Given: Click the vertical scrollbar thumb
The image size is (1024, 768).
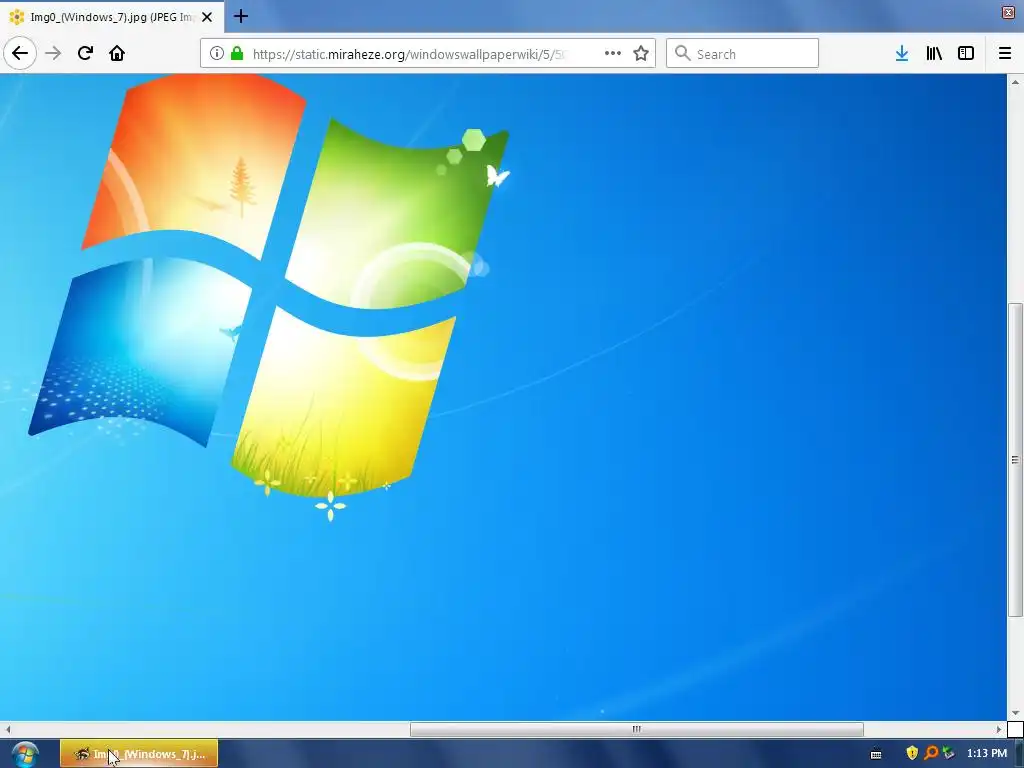Looking at the screenshot, I should (x=1015, y=460).
